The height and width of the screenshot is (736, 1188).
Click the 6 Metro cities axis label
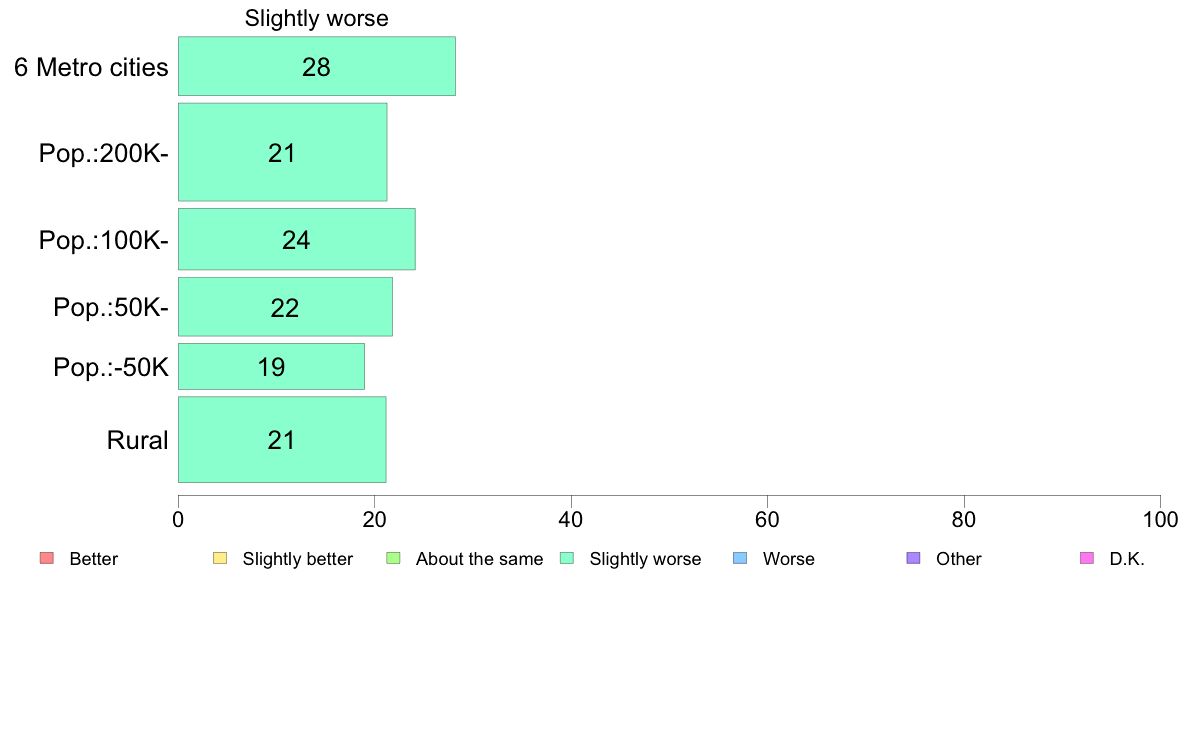click(x=91, y=67)
